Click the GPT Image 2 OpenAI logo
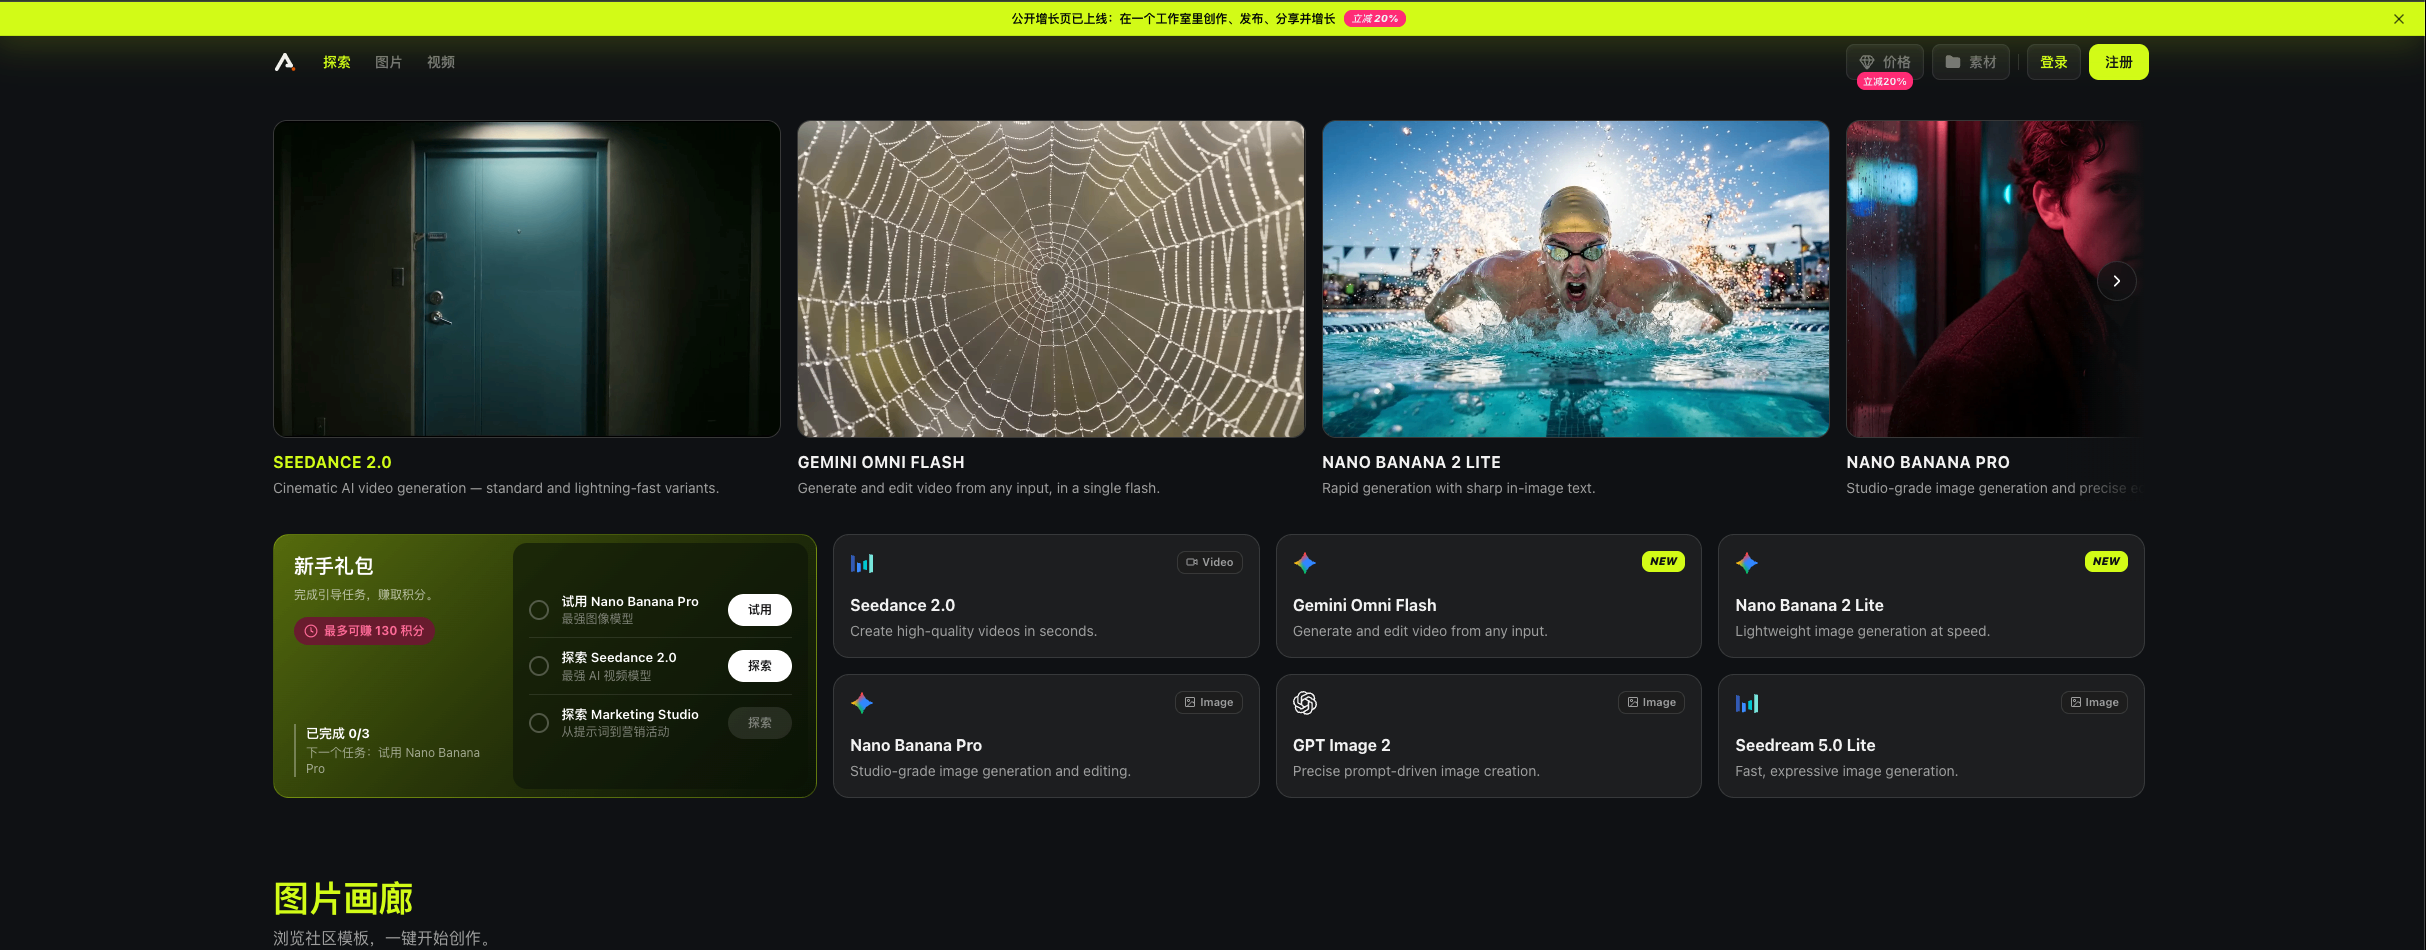The height and width of the screenshot is (950, 2426). click(1304, 703)
